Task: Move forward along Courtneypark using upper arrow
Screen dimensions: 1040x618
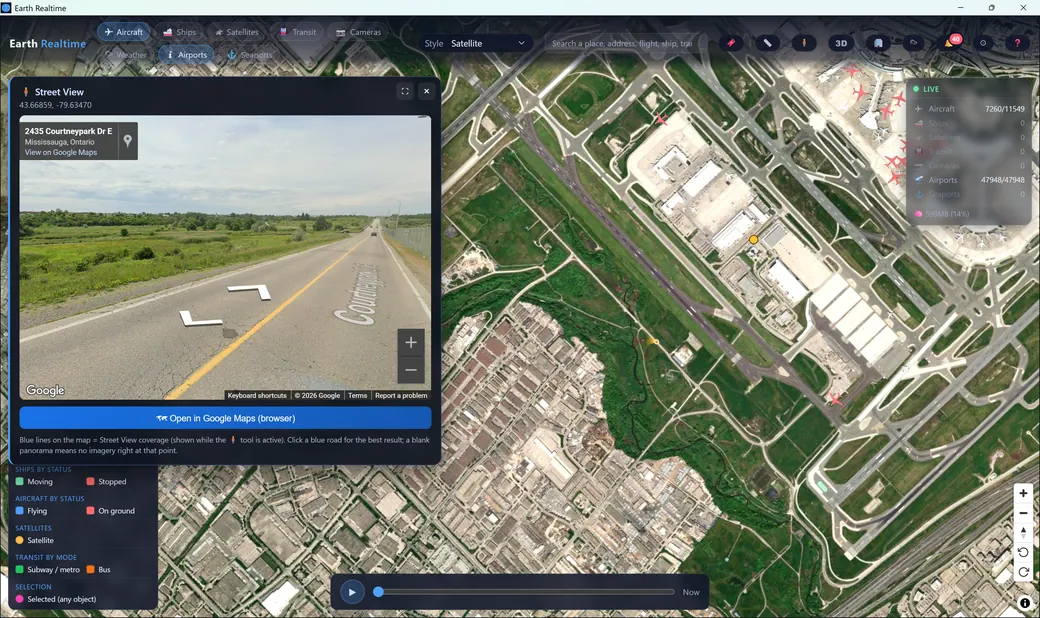Action: (x=250, y=291)
